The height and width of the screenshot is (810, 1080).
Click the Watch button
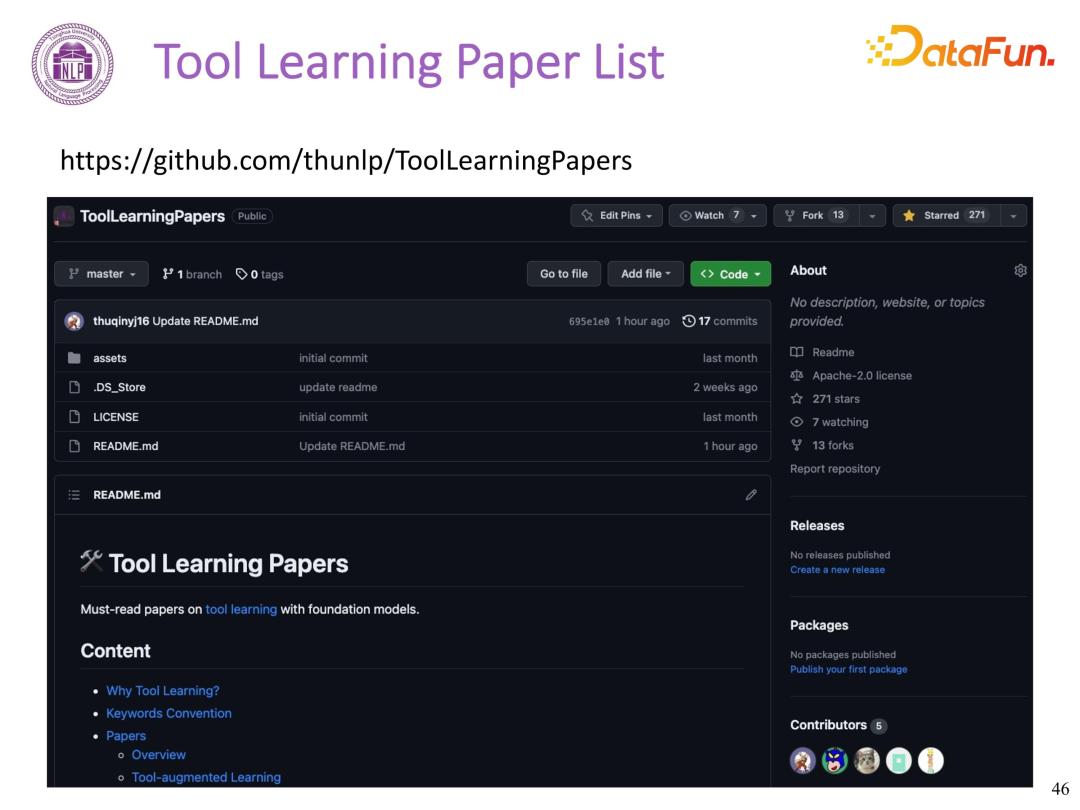pyautogui.click(x=709, y=216)
